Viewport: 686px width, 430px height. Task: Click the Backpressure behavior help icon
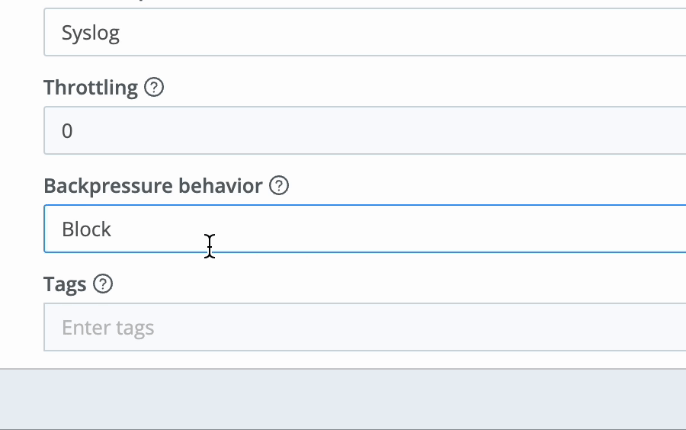click(x=279, y=185)
